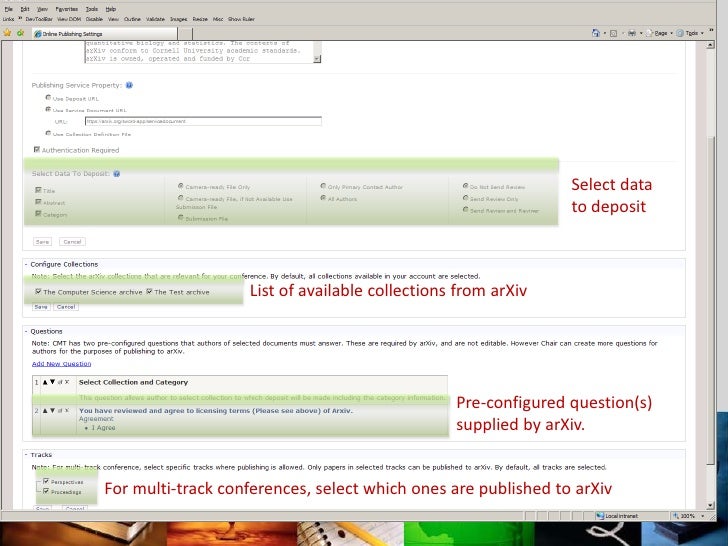Click Save below Select Data To Deposit
Screen dimensions: 728x546
tap(42, 242)
